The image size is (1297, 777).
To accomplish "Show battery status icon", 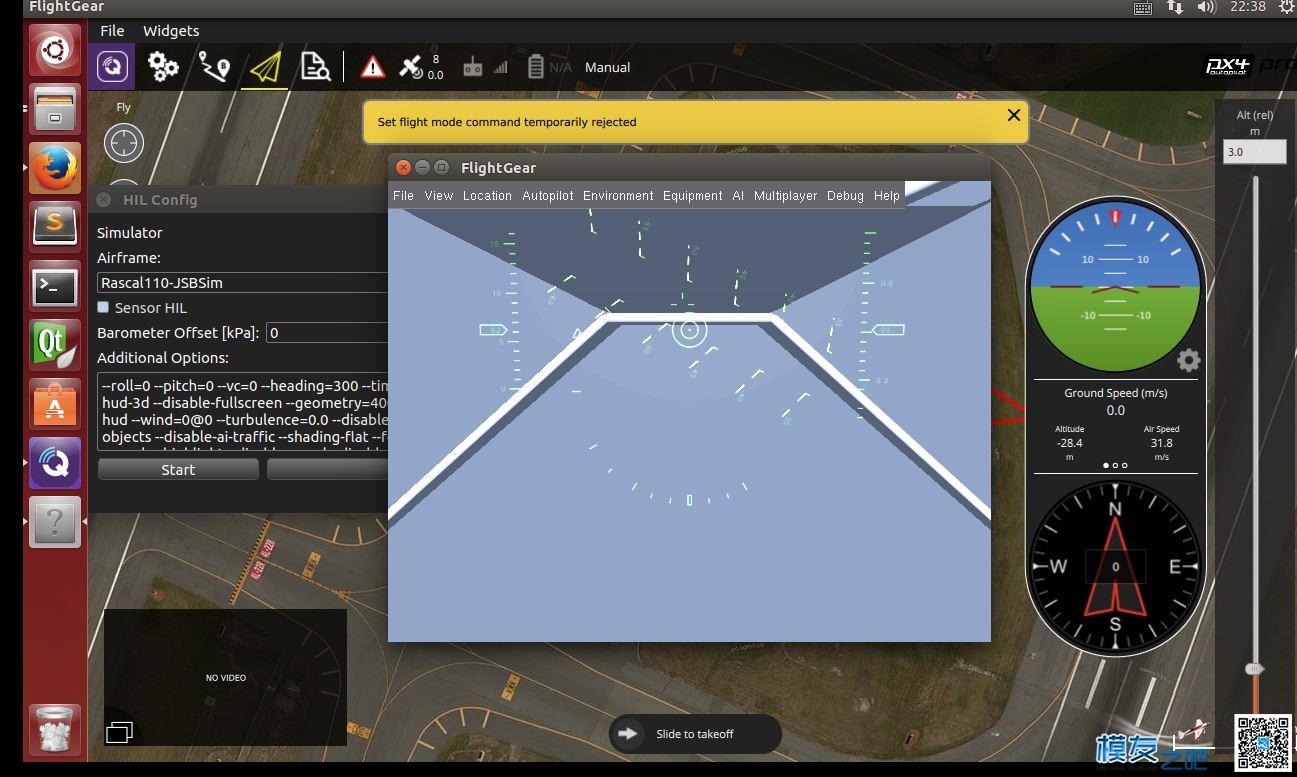I will [x=536, y=67].
